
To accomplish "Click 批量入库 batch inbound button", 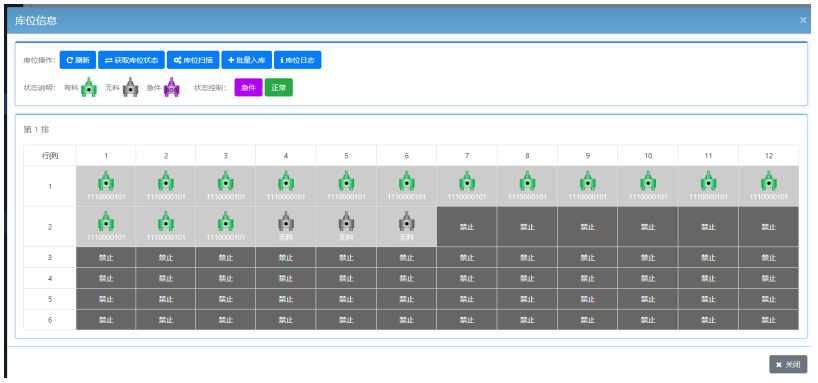I will point(247,60).
